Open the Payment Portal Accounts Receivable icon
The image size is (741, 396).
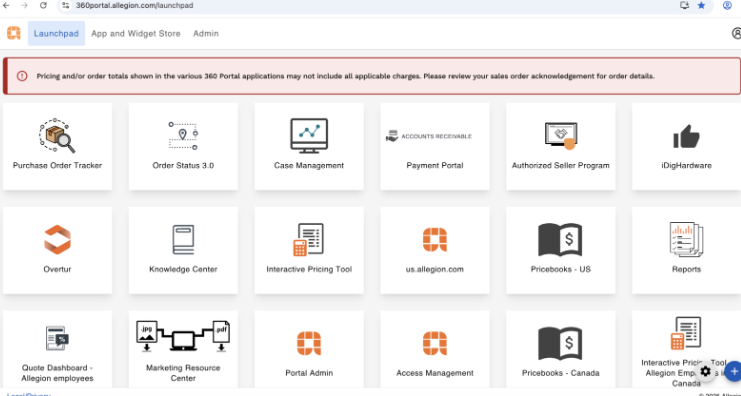pyautogui.click(x=429, y=136)
